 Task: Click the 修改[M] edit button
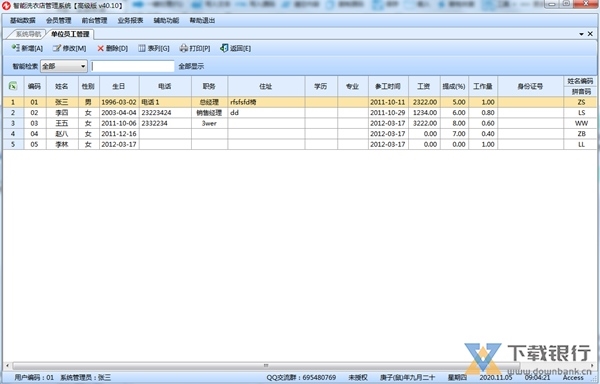click(x=69, y=48)
